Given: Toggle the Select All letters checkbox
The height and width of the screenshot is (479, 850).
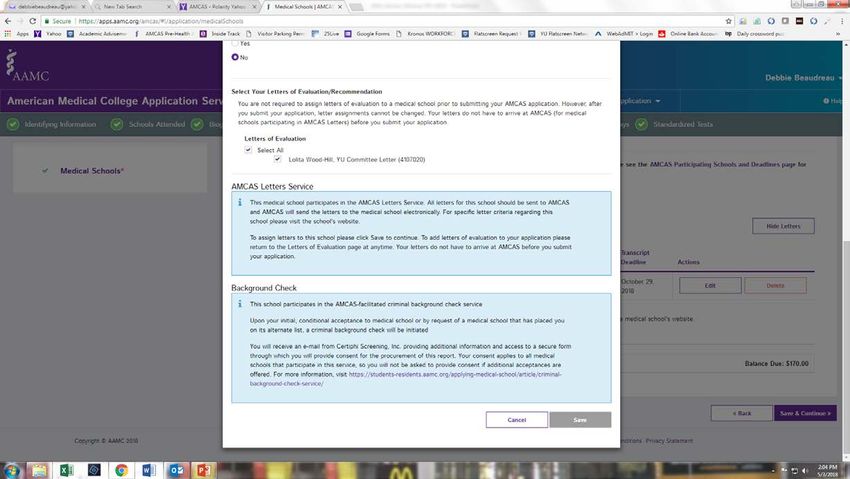Looking at the screenshot, I should pos(248,150).
